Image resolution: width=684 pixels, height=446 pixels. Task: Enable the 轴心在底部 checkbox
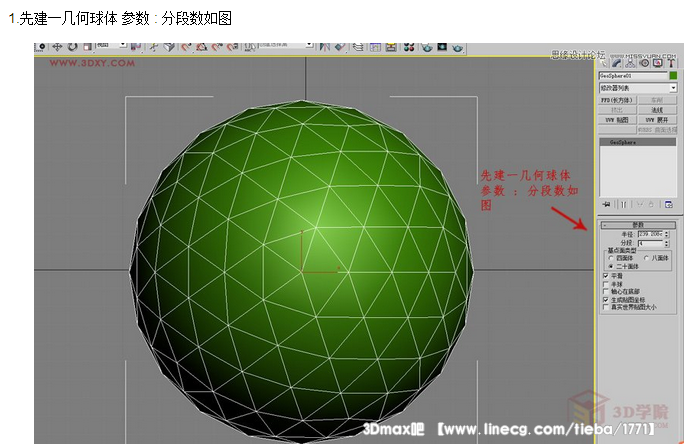(x=605, y=292)
